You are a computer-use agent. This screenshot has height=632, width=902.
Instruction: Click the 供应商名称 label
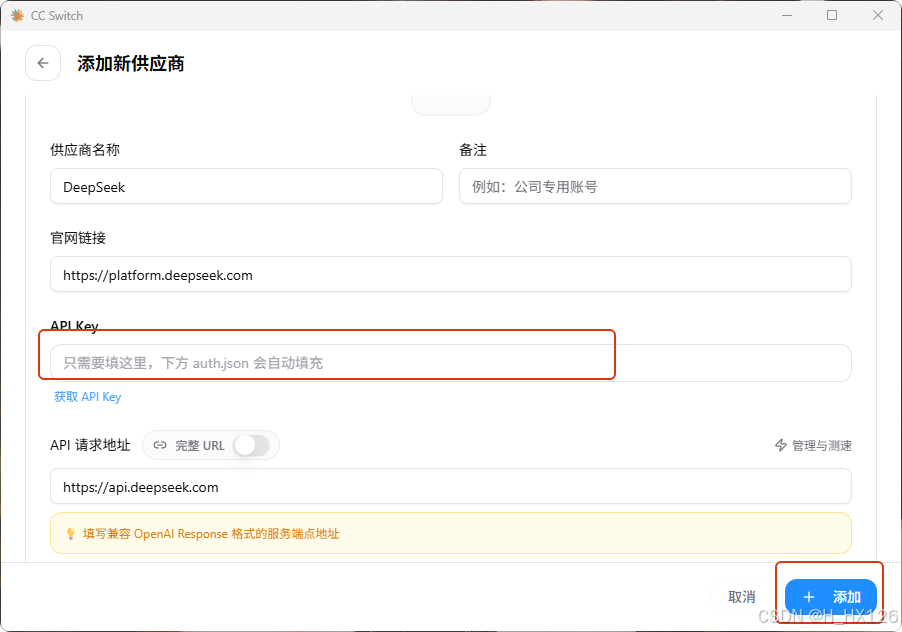tap(85, 150)
